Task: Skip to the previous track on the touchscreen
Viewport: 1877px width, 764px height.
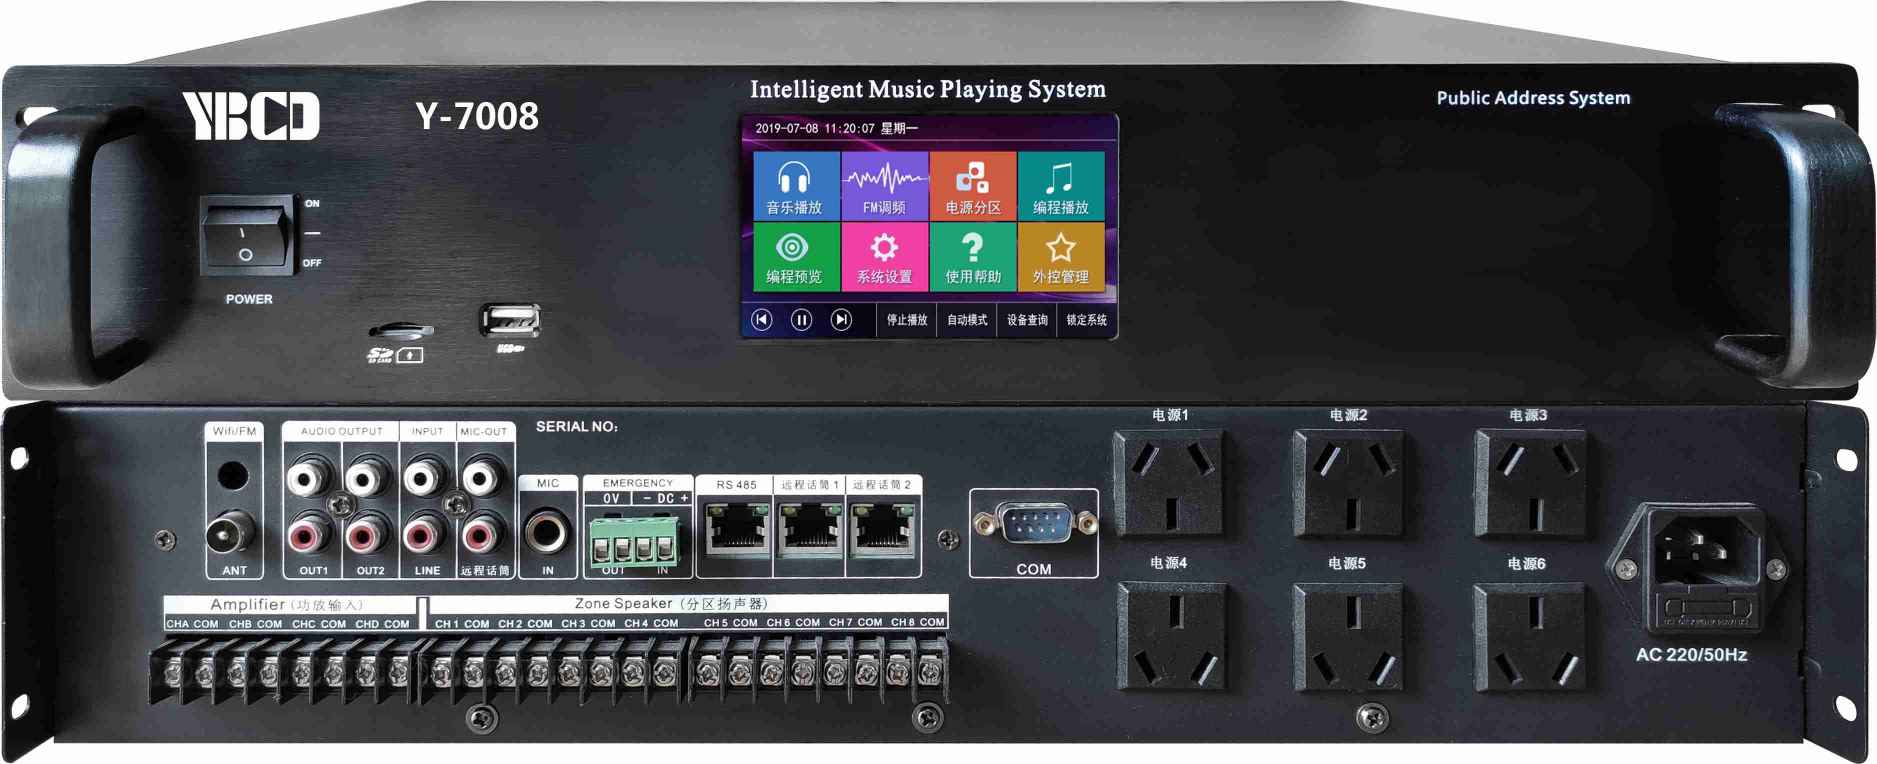Action: click(762, 319)
